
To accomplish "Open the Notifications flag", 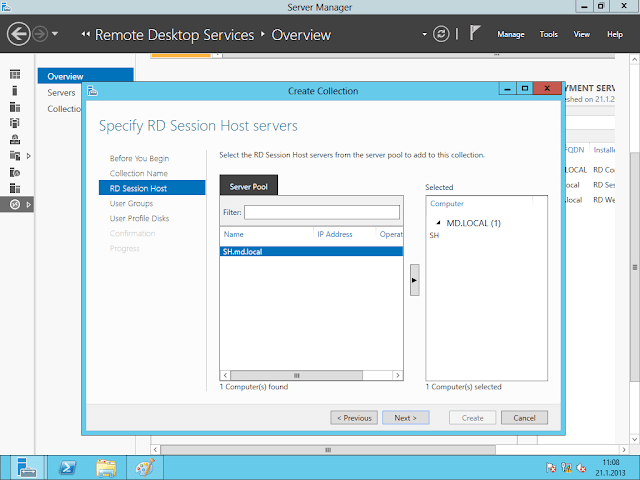I will point(475,33).
